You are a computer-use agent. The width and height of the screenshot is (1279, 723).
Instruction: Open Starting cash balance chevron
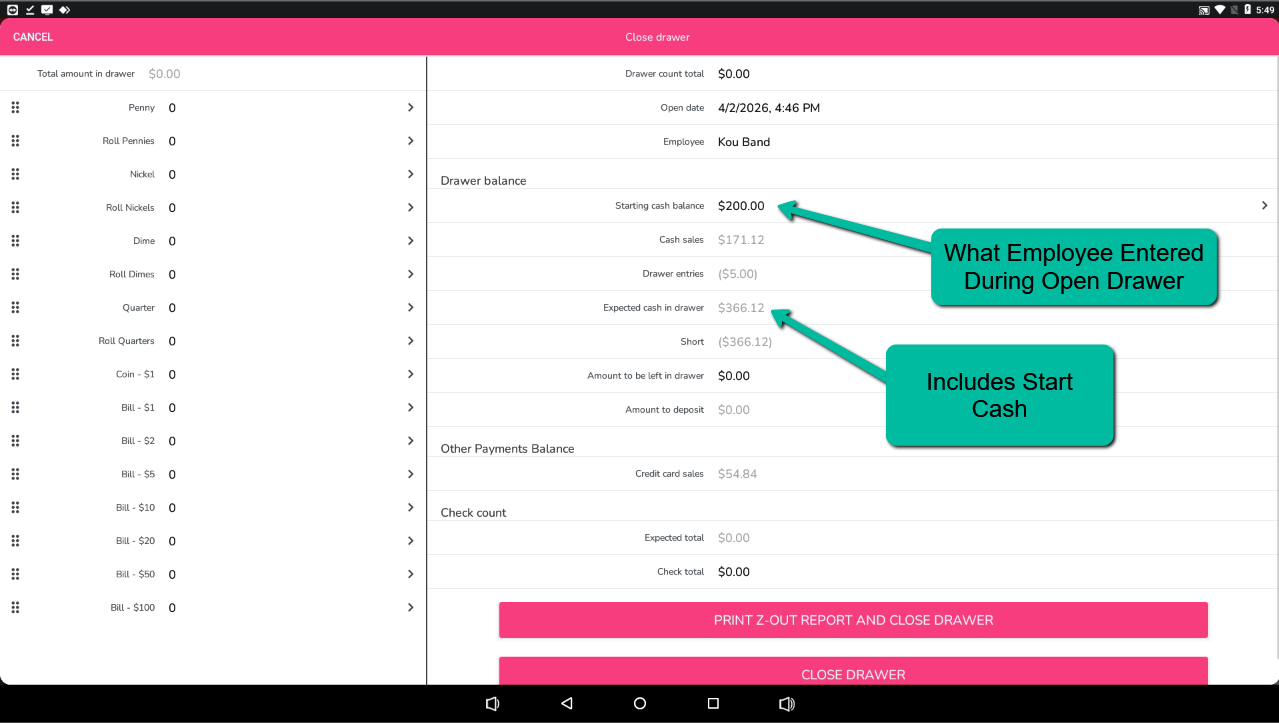point(1264,206)
